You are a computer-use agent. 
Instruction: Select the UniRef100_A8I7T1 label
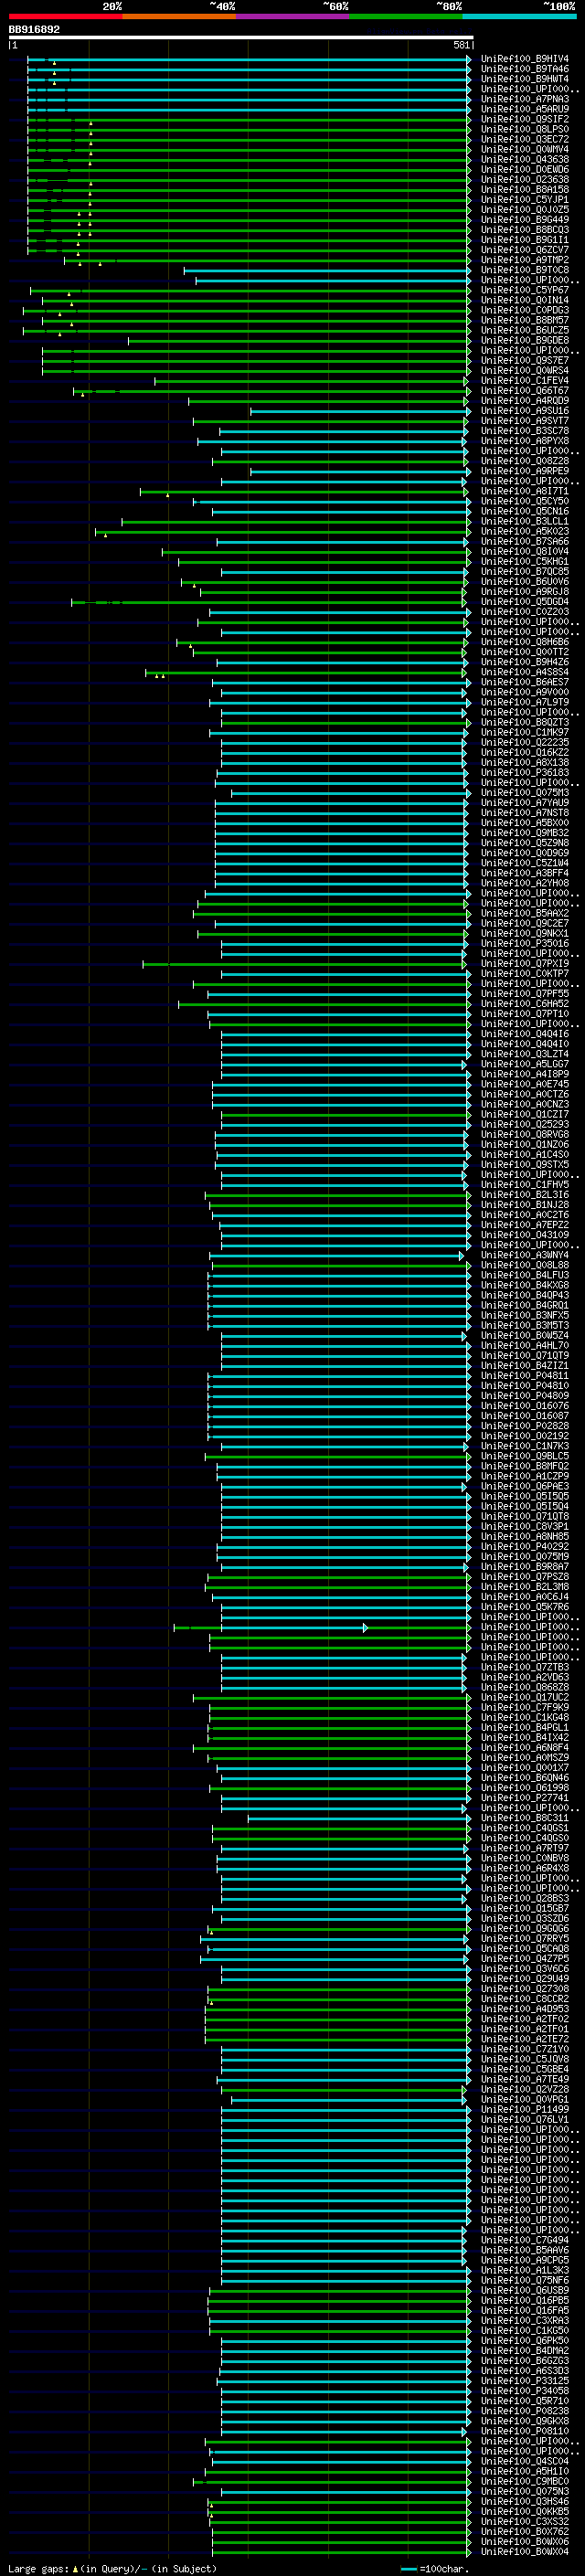click(524, 491)
